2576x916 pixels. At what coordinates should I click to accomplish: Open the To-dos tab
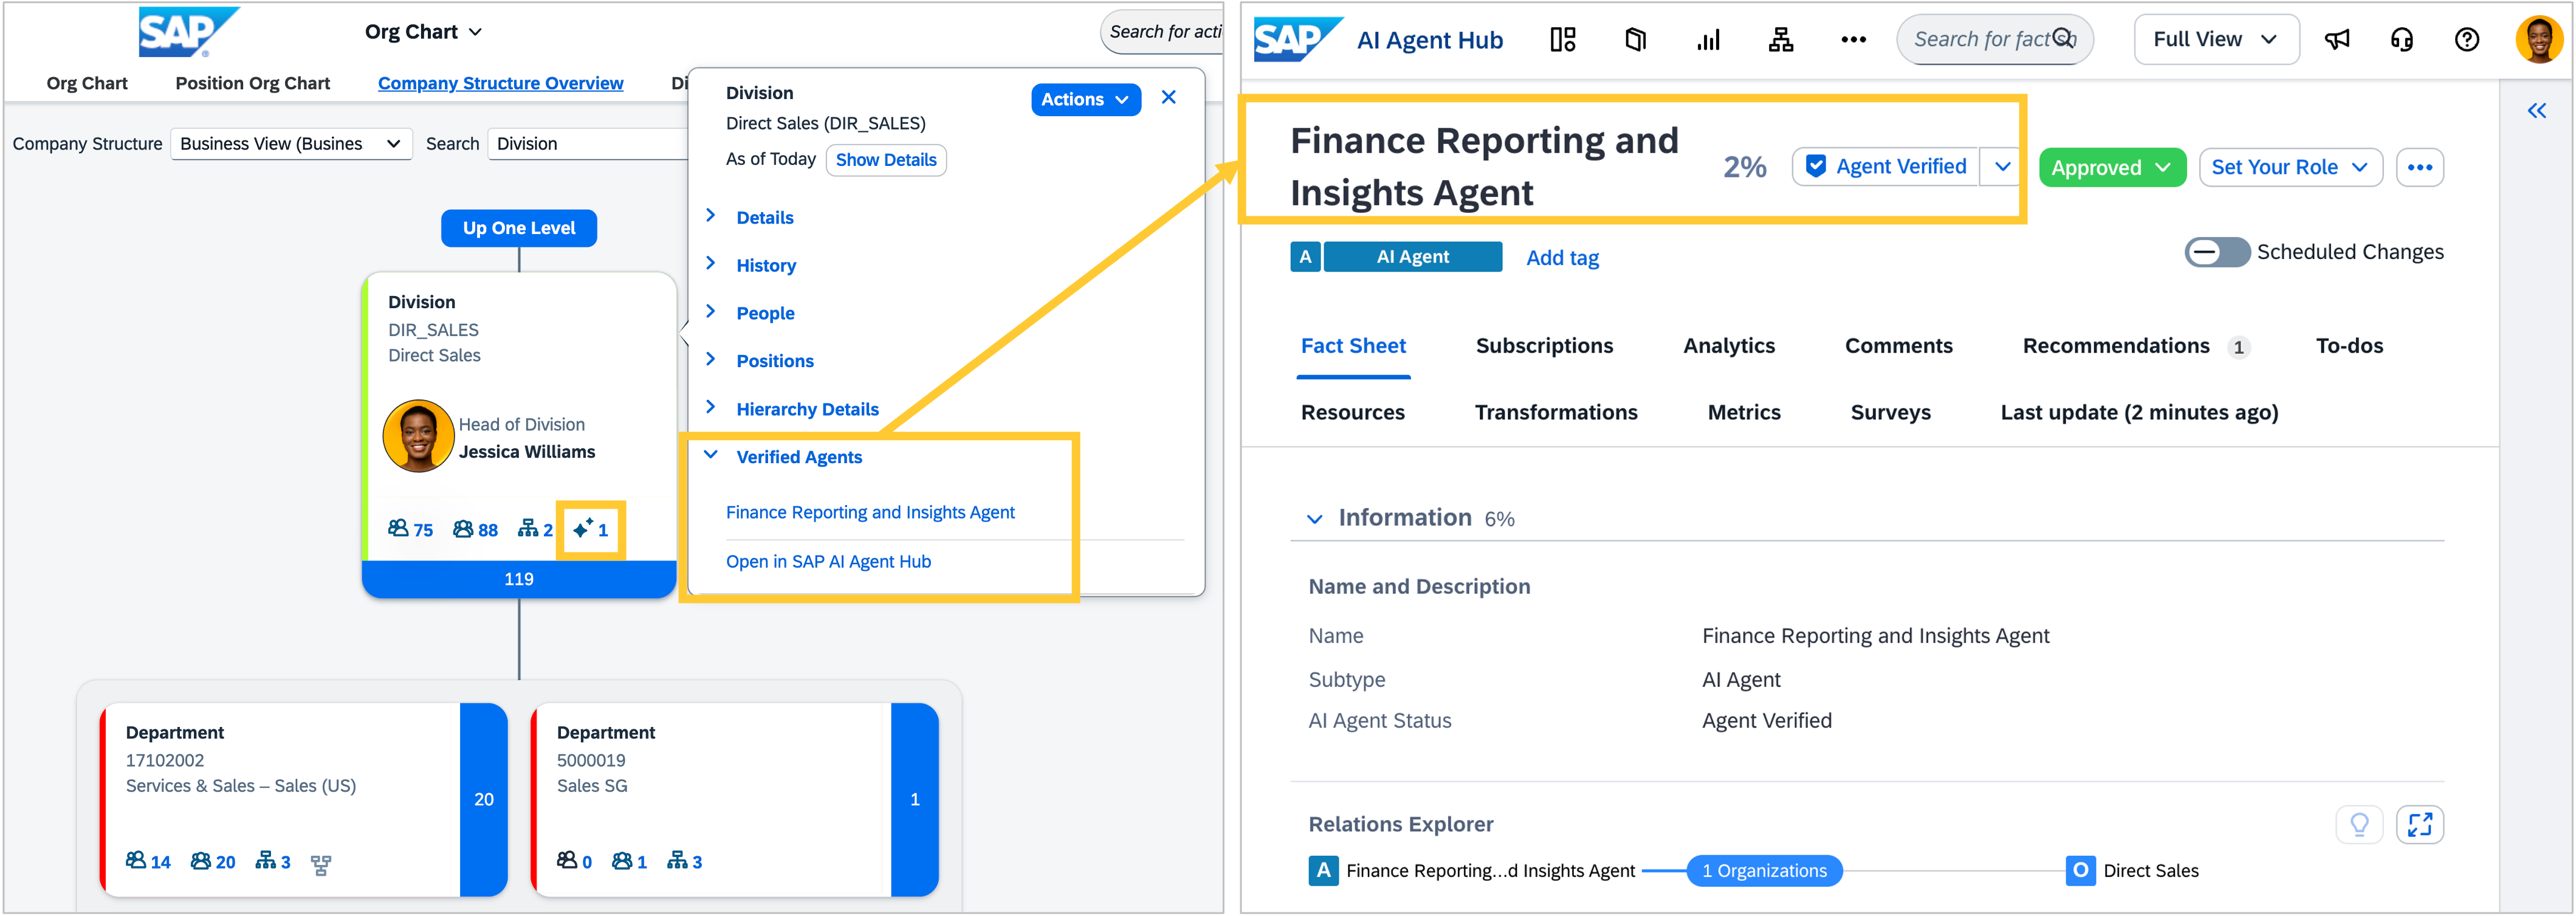(x=2349, y=346)
